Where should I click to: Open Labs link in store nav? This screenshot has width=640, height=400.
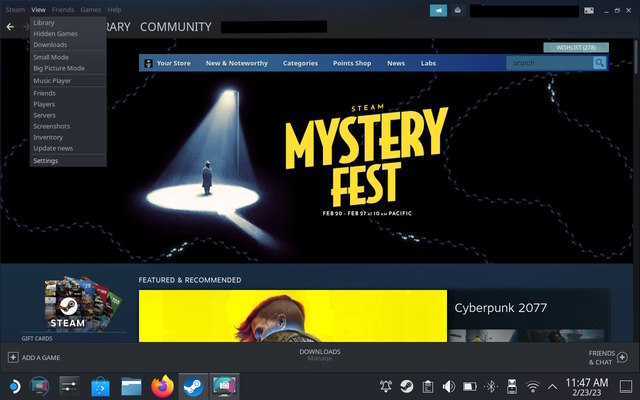pyautogui.click(x=428, y=63)
